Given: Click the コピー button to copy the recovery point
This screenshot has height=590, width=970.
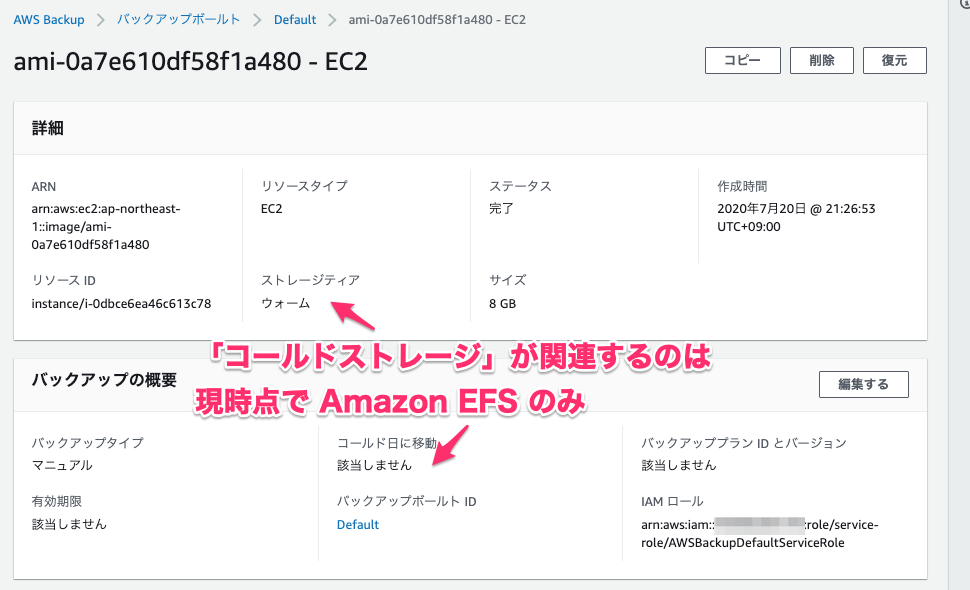Looking at the screenshot, I should [x=742, y=60].
